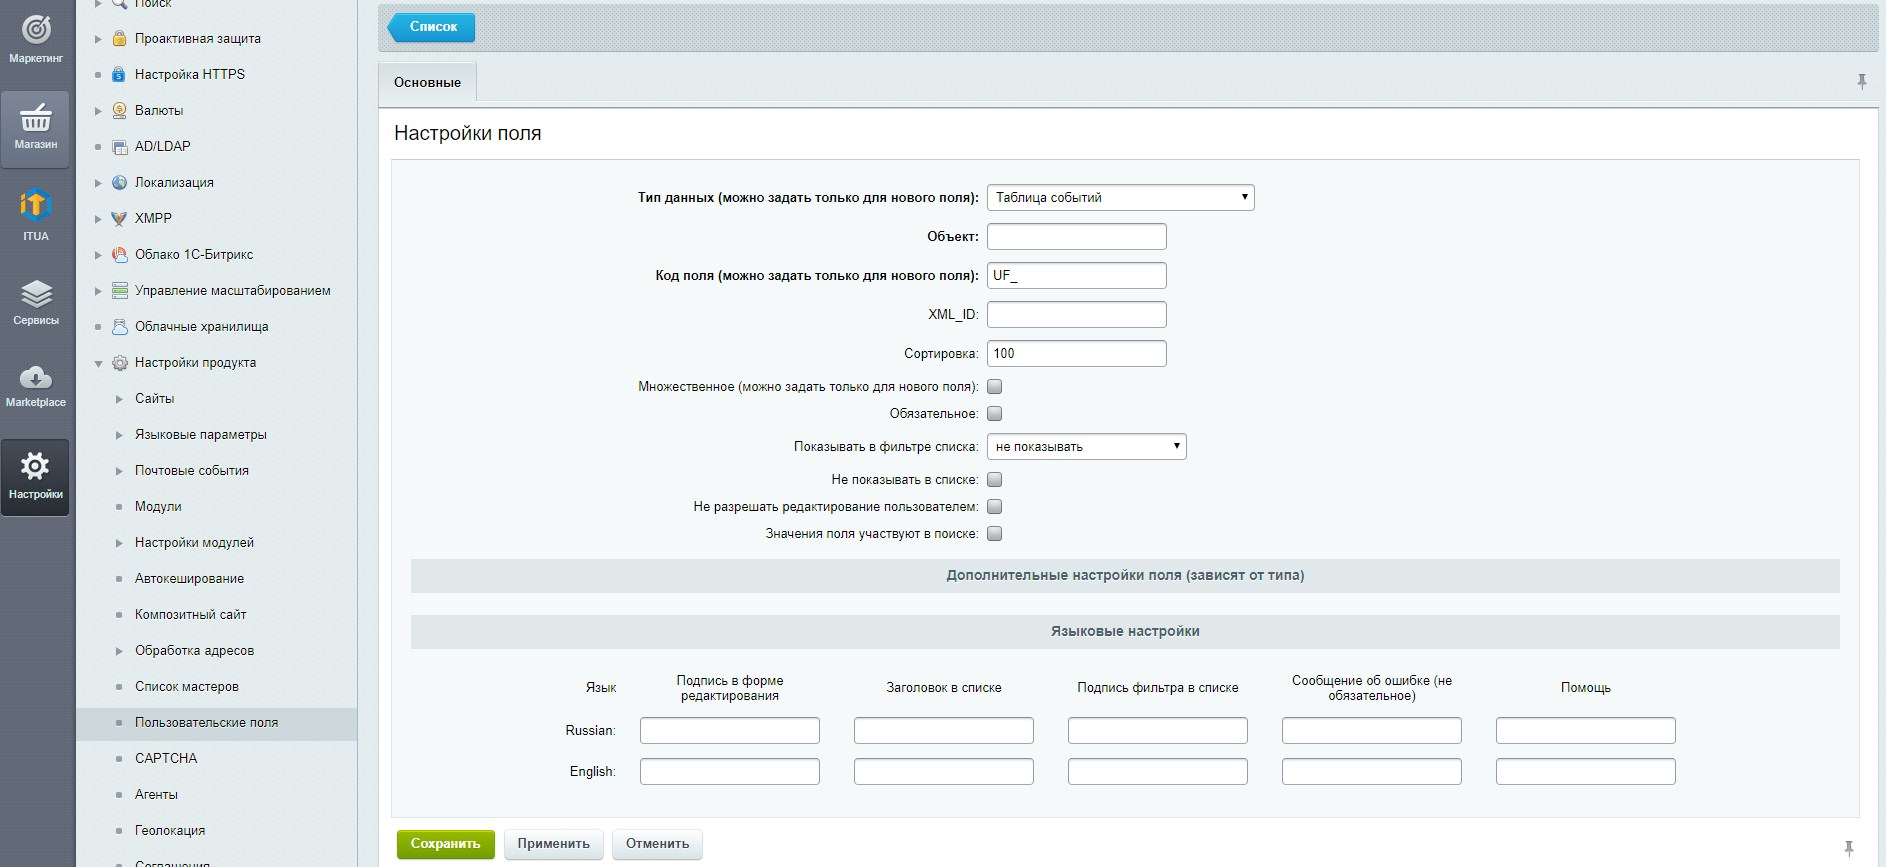Click the Отменить button
The height and width of the screenshot is (867, 1886).
pos(657,844)
